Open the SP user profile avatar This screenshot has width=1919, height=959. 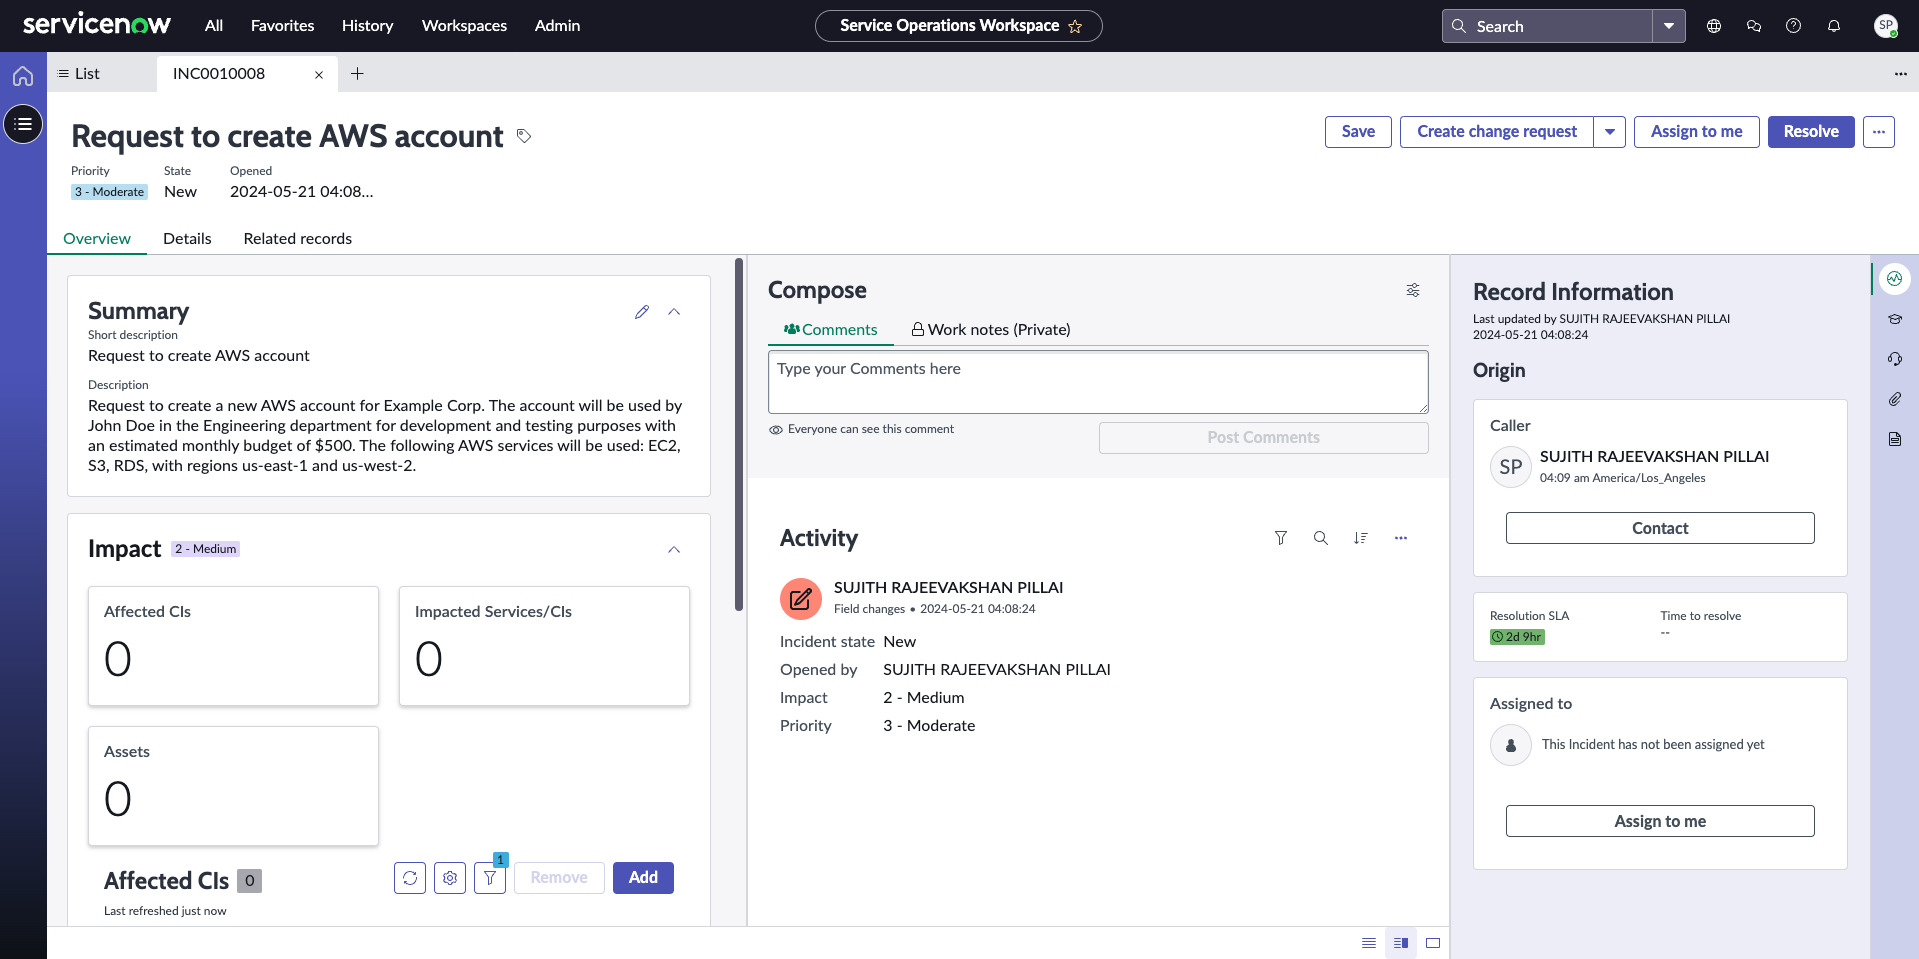click(x=1886, y=26)
